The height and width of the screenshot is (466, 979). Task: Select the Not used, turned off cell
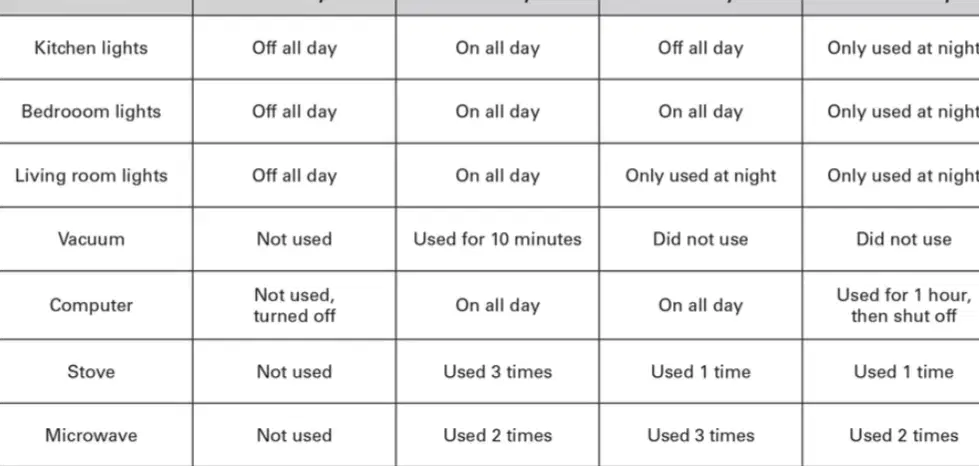point(294,305)
